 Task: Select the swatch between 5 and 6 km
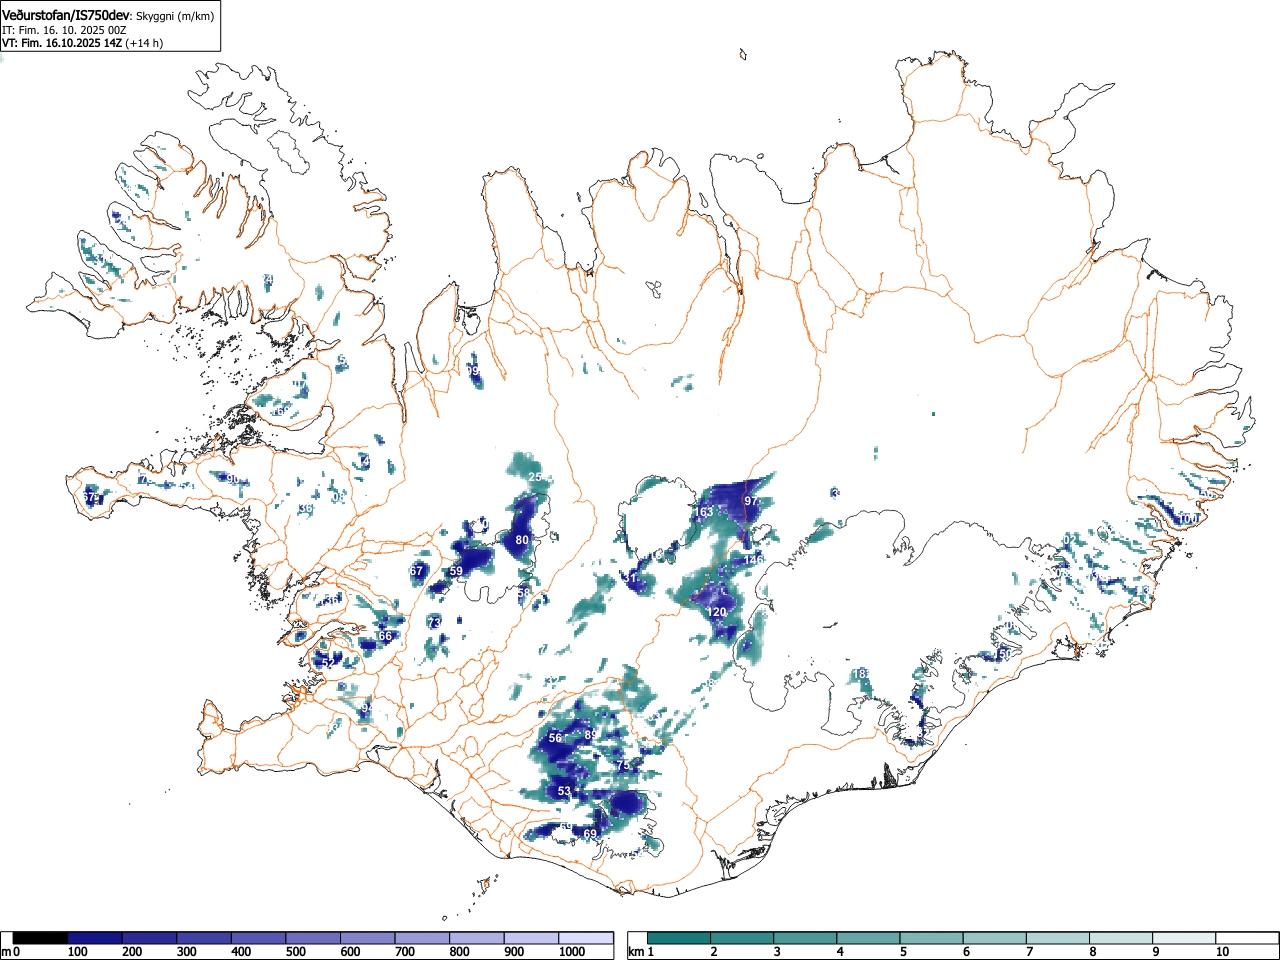coord(932,938)
